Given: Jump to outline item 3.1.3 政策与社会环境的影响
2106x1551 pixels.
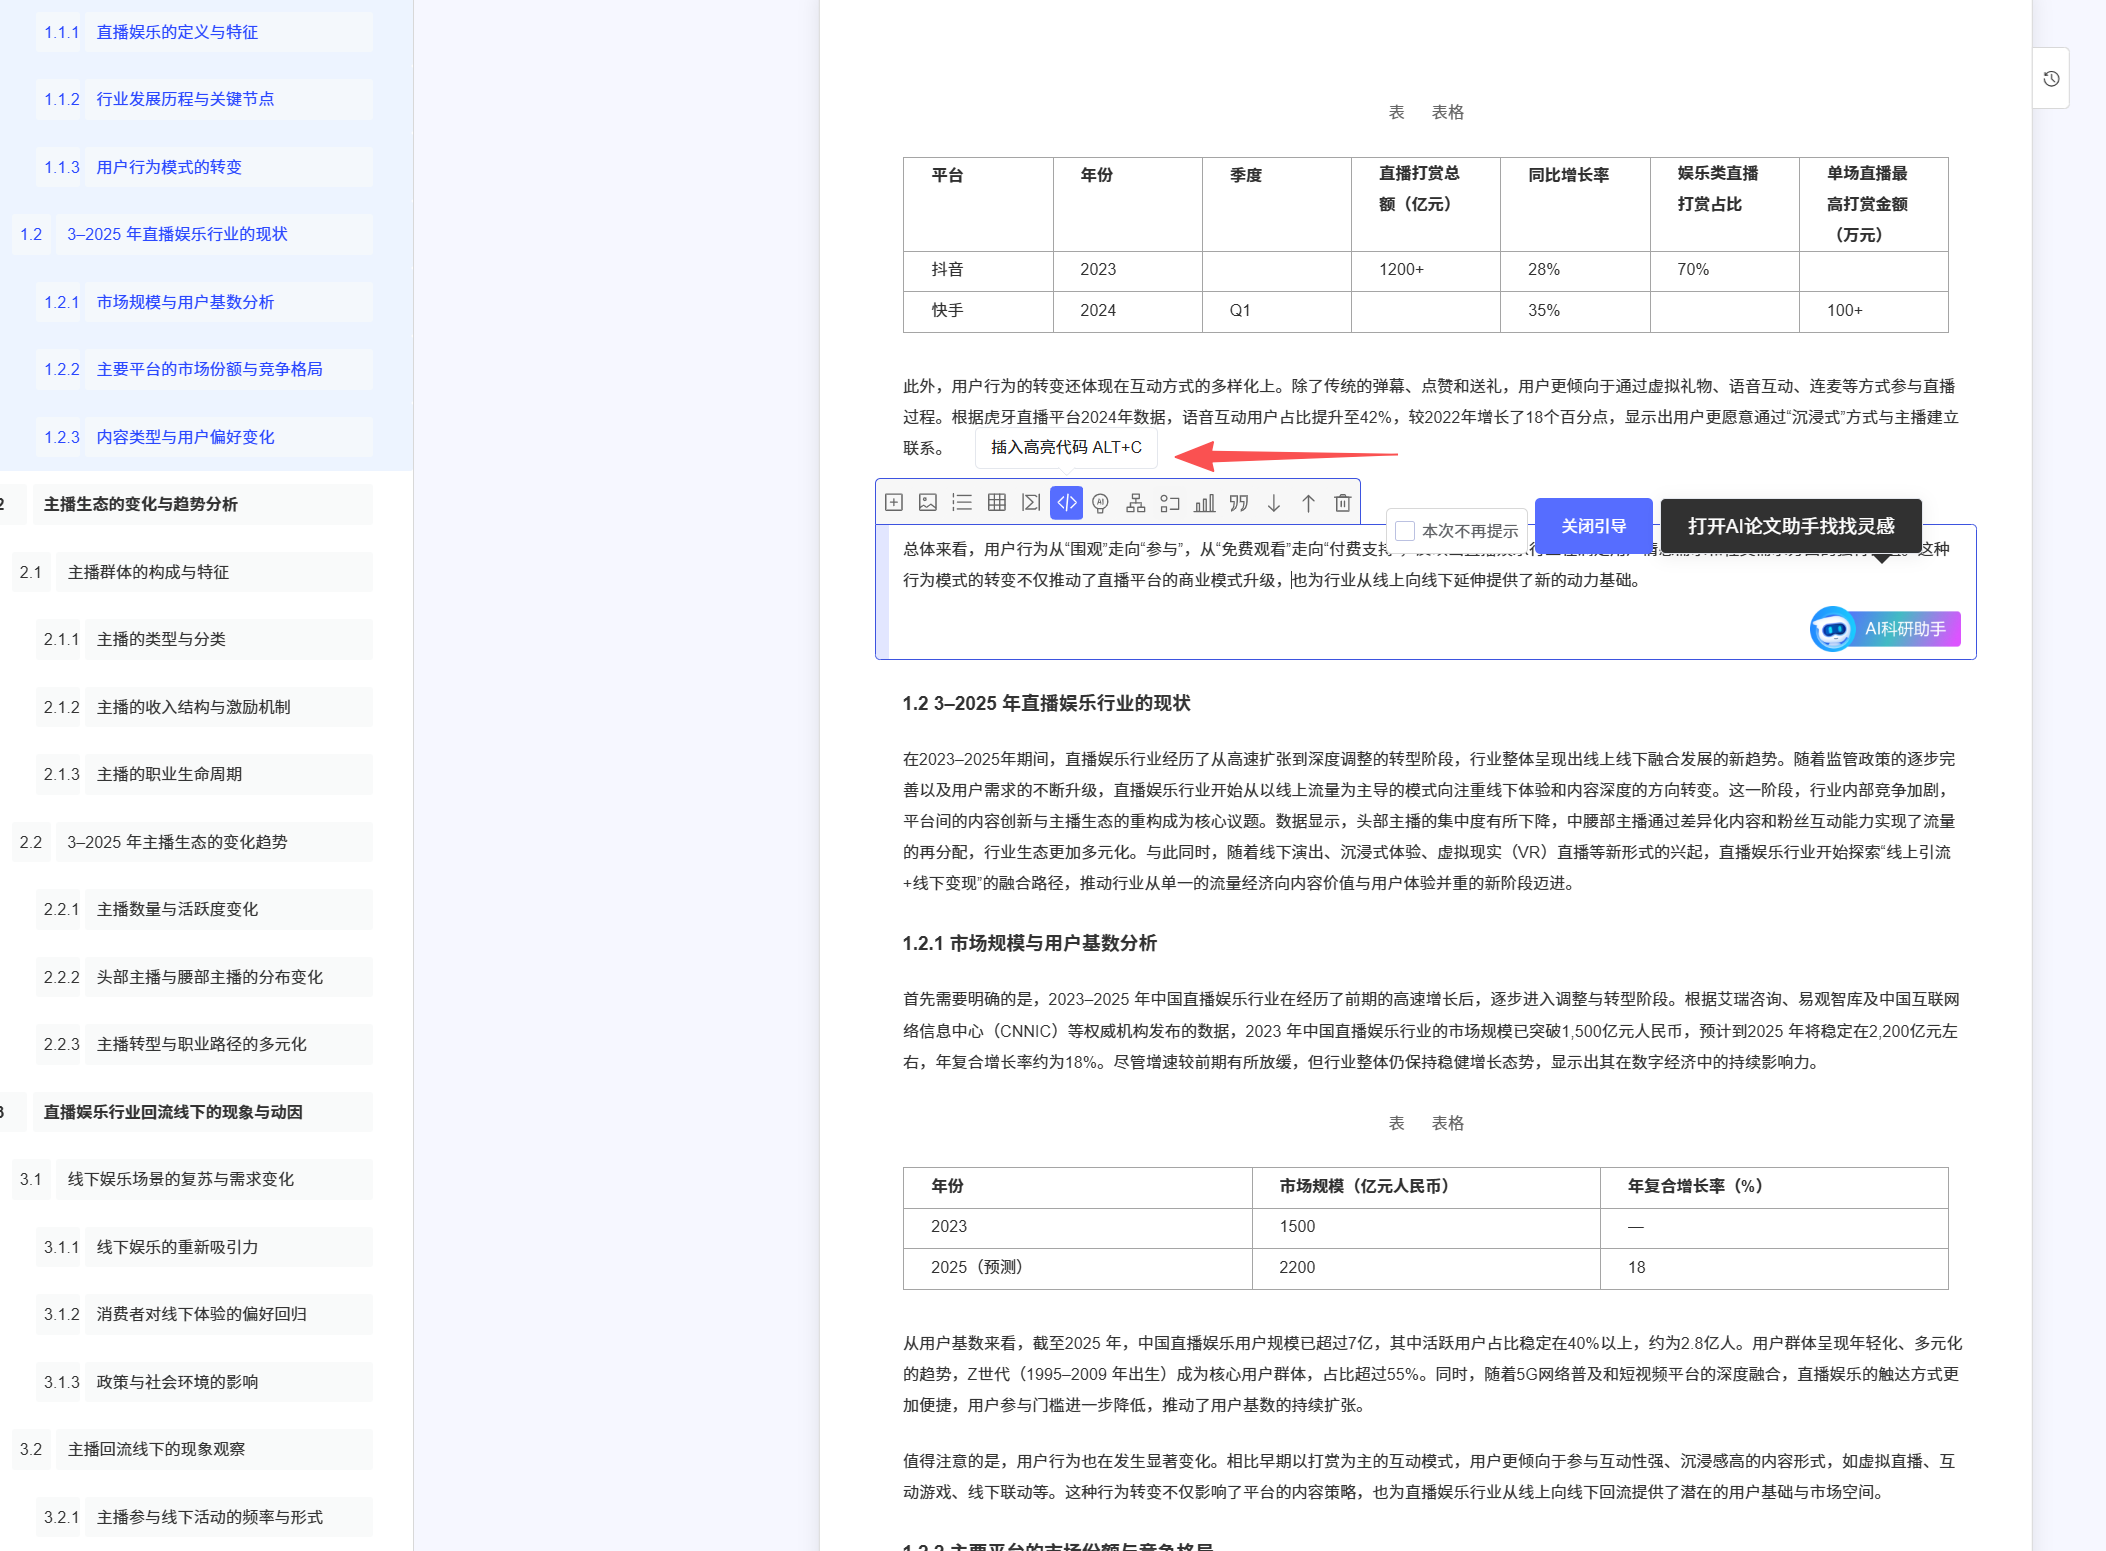Looking at the screenshot, I should click(x=177, y=1382).
